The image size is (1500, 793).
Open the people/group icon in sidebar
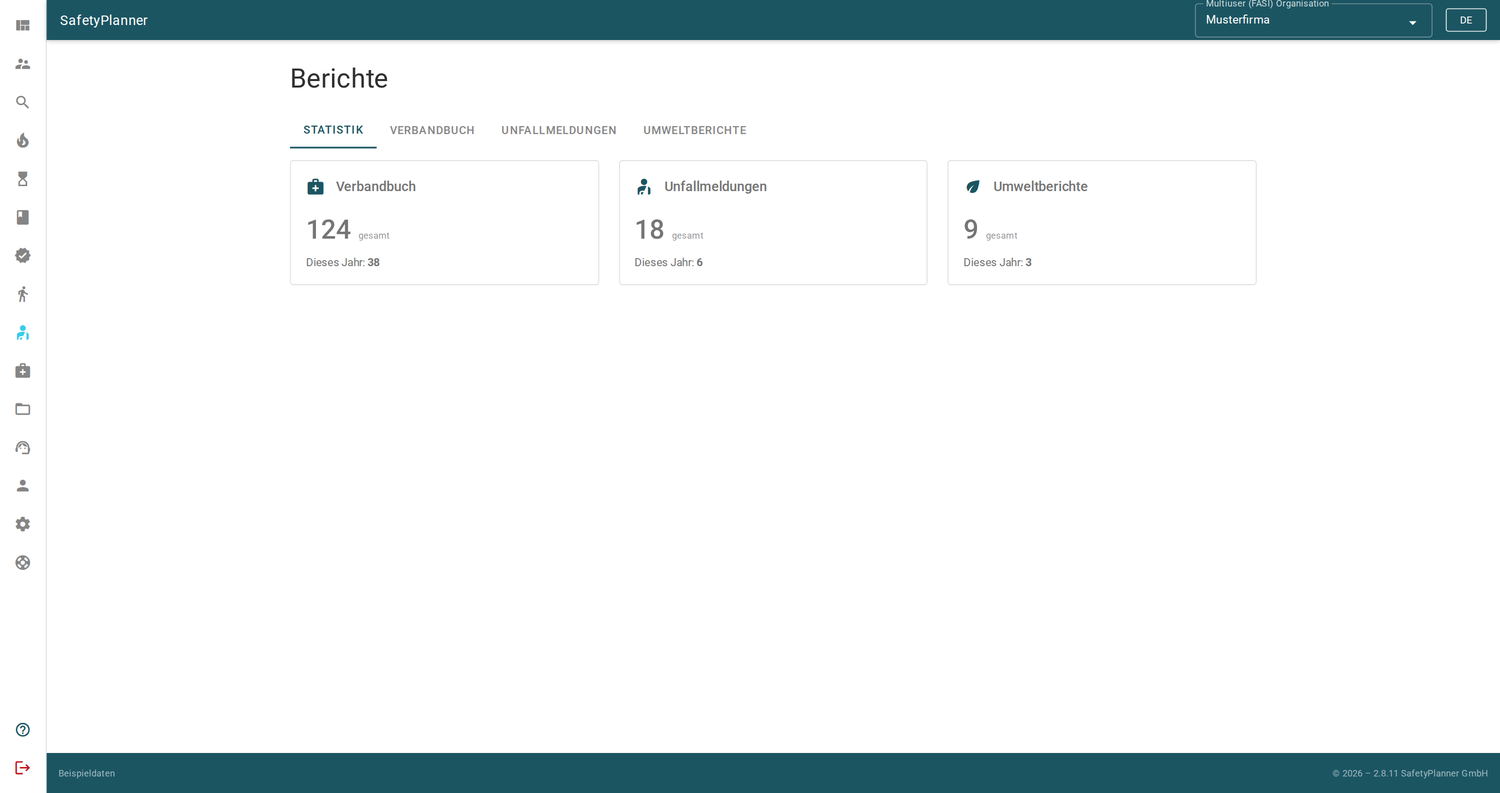pyautogui.click(x=22, y=64)
